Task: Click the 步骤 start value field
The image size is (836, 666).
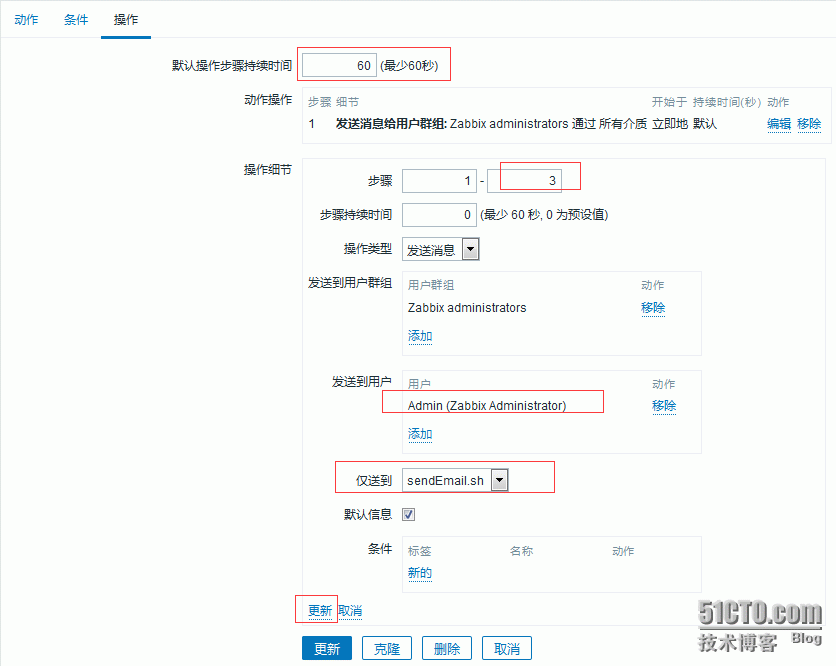Action: point(439,181)
